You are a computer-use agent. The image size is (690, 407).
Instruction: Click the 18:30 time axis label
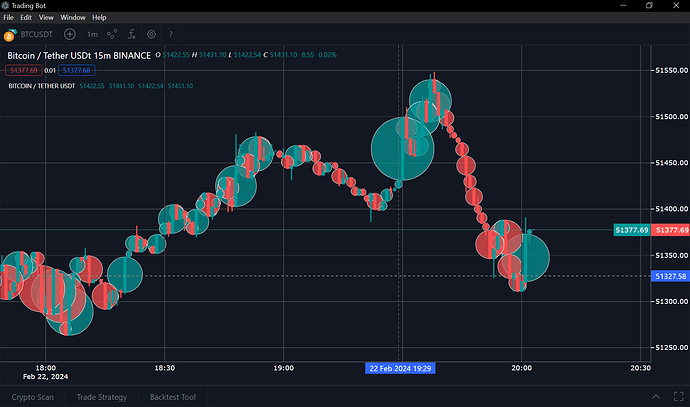[x=165, y=368]
